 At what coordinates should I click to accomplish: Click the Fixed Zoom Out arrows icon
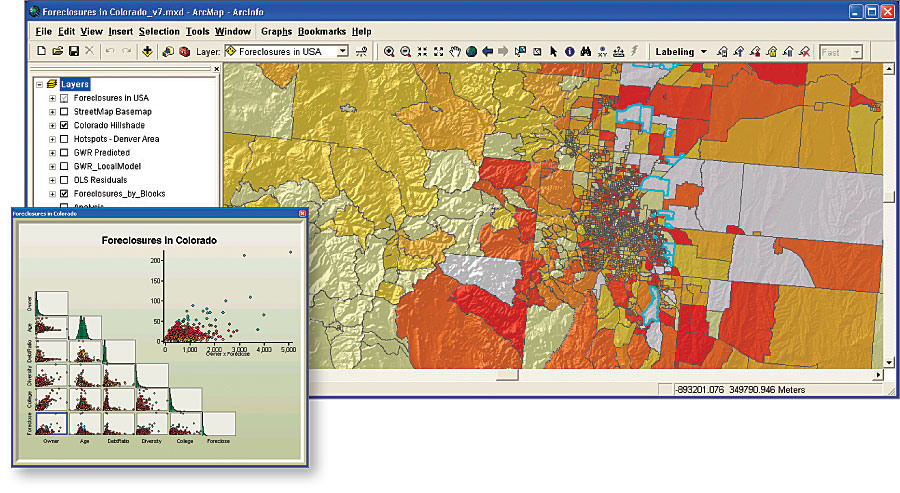[439, 52]
